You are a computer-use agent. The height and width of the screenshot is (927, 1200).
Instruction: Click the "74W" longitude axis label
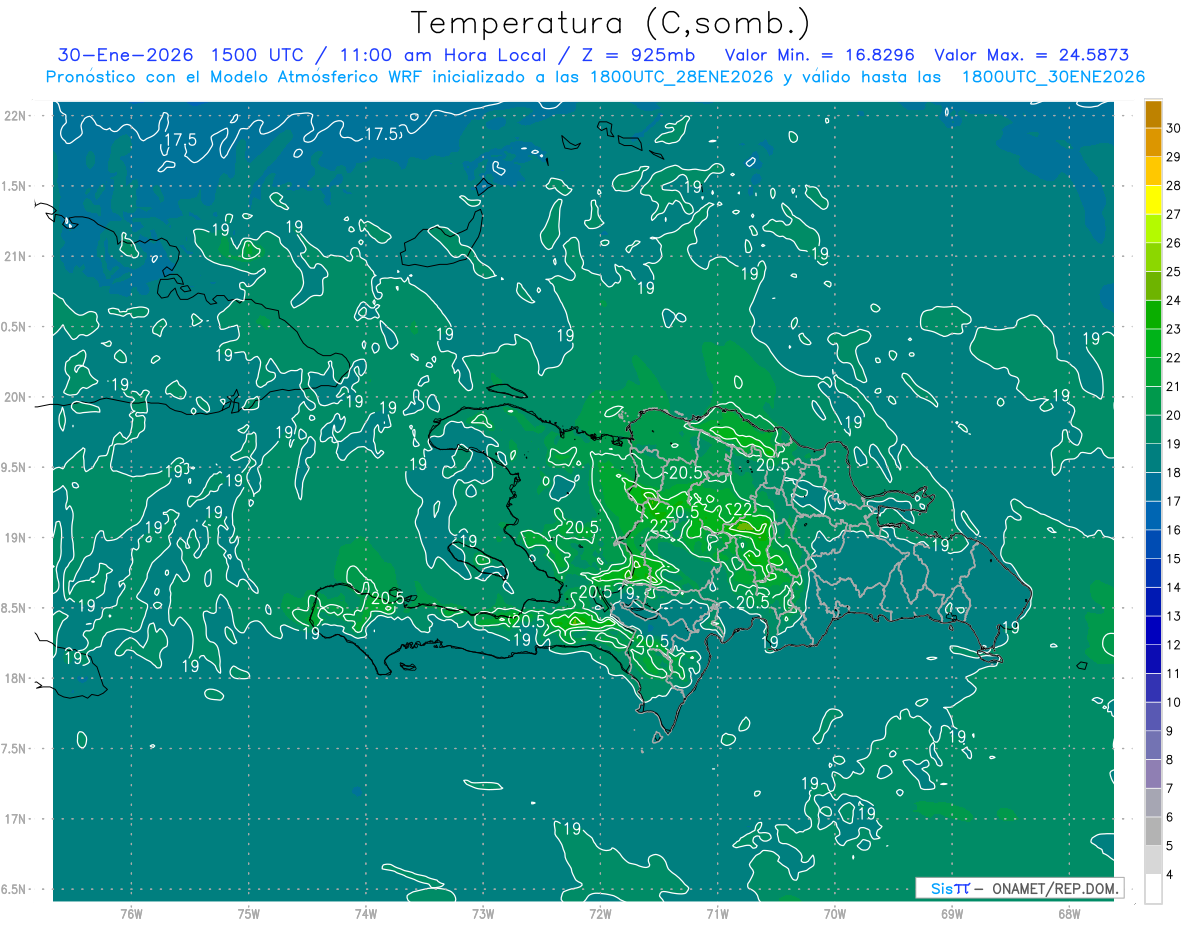tap(365, 913)
